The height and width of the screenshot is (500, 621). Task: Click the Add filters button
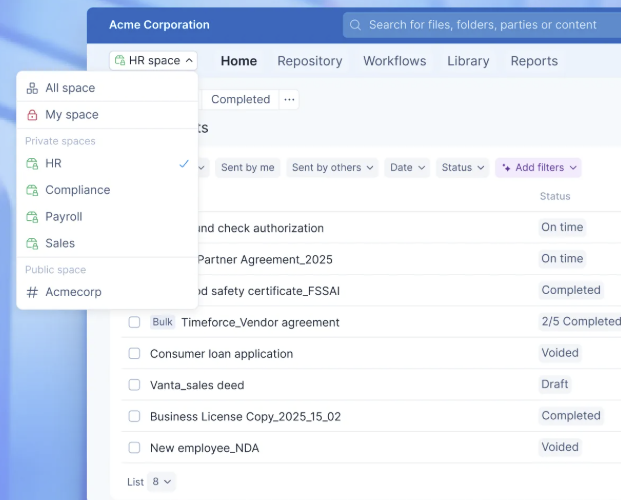(538, 168)
